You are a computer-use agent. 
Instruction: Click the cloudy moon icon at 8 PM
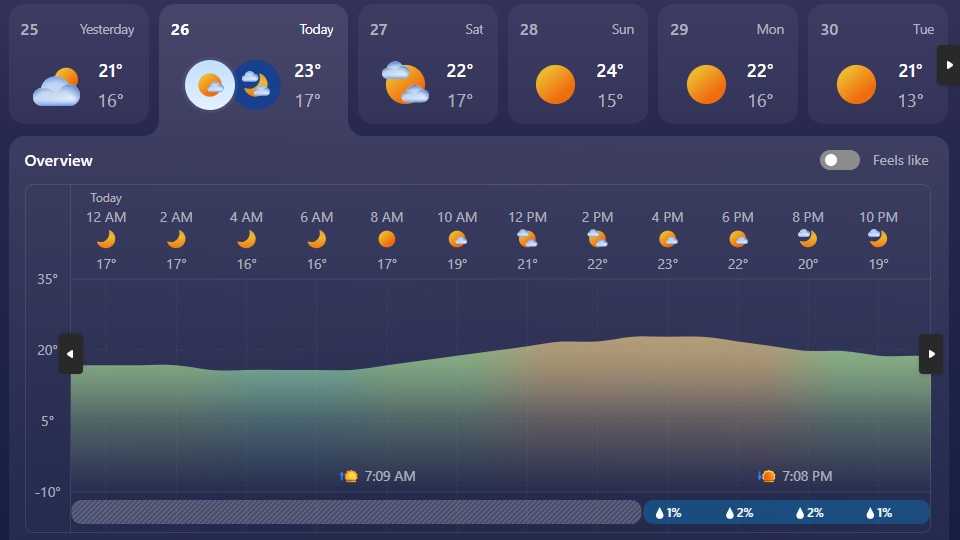click(x=808, y=238)
